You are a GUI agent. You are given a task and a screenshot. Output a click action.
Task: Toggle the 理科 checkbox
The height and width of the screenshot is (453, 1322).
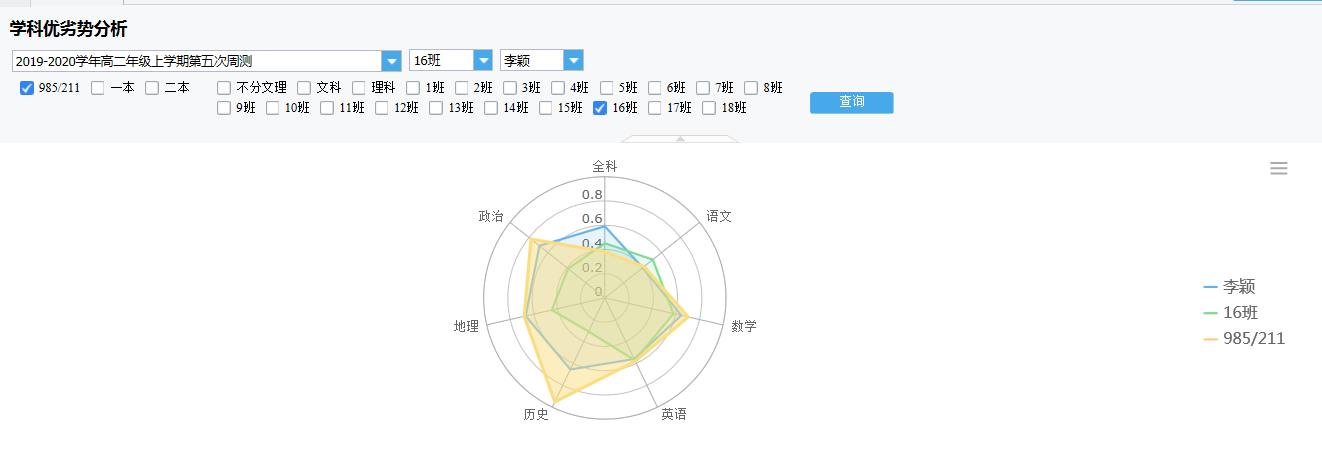click(359, 88)
